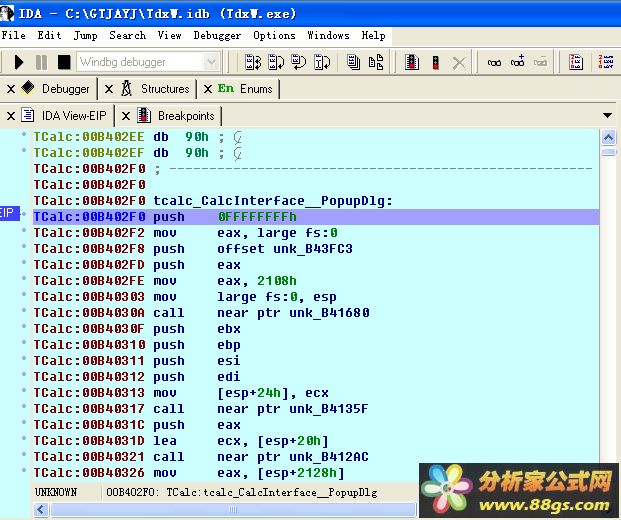Click the call target unk_B41680
Screen dimensions: 621x520
click(x=329, y=313)
